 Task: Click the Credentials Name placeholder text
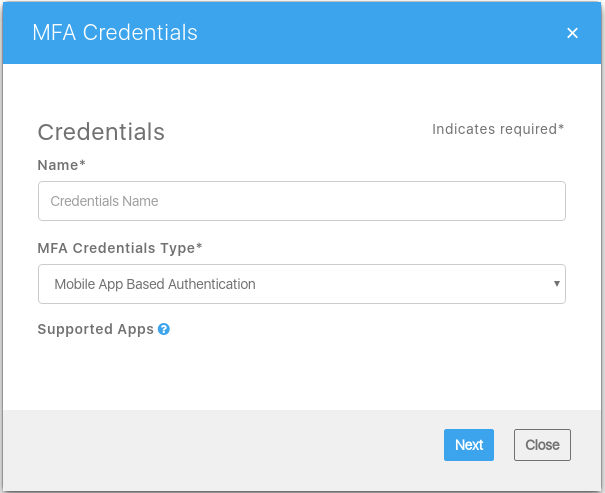pyautogui.click(x=104, y=201)
